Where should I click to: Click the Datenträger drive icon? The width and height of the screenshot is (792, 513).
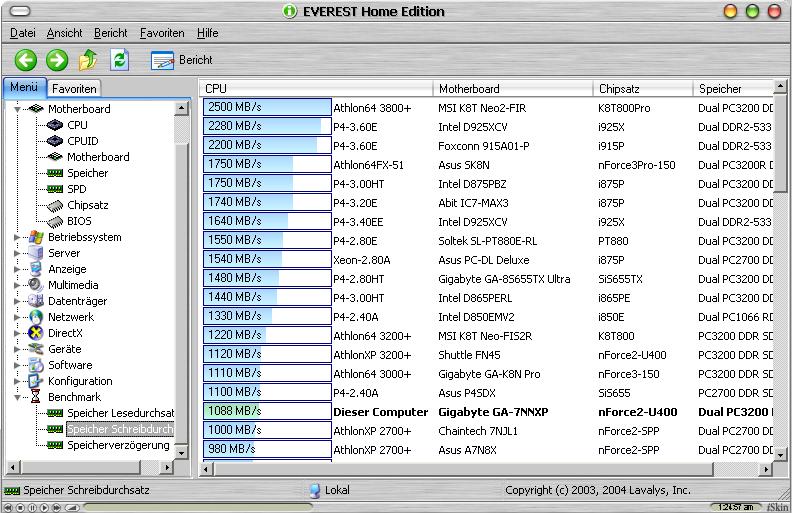coord(36,301)
